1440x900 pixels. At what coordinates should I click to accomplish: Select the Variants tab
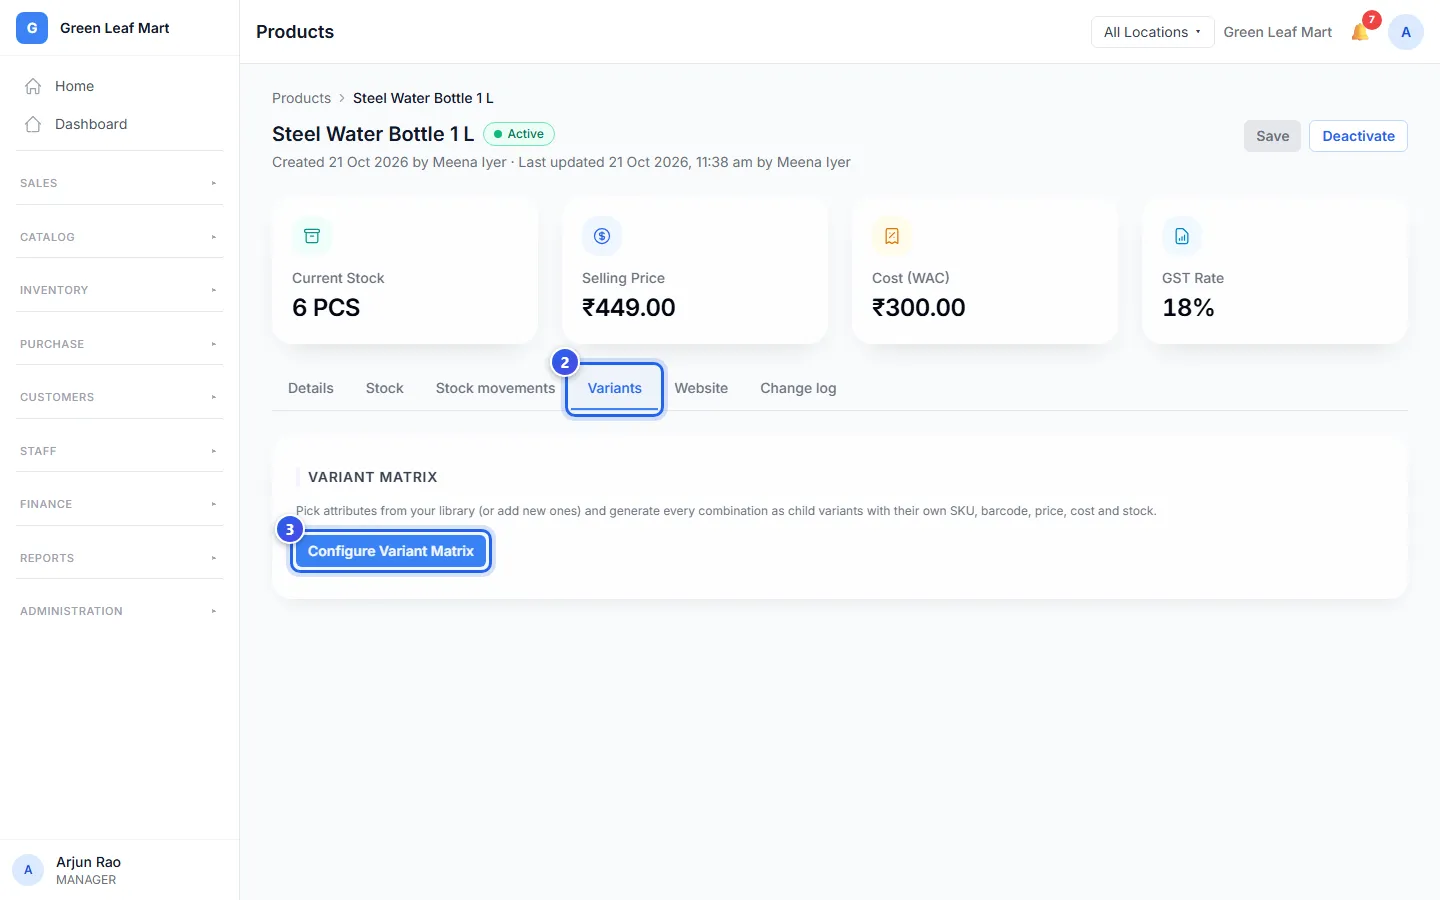615,388
